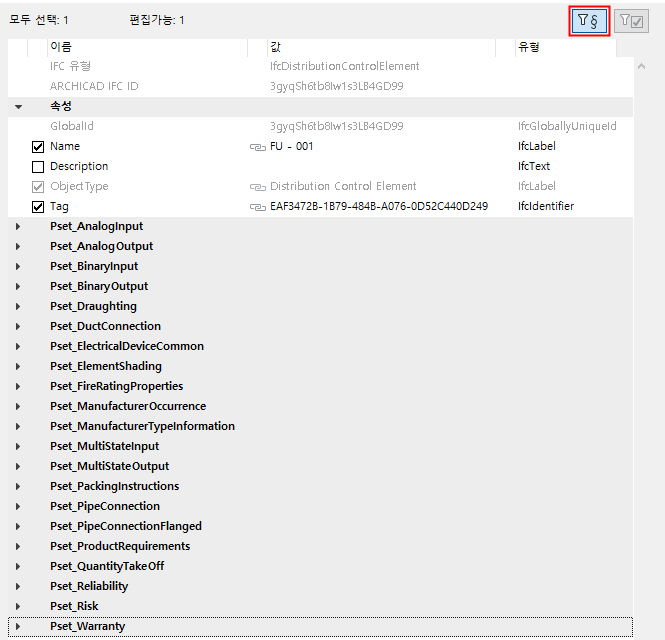Expand Pset_ElementShading
This screenshot has width=665, height=640.
point(18,366)
